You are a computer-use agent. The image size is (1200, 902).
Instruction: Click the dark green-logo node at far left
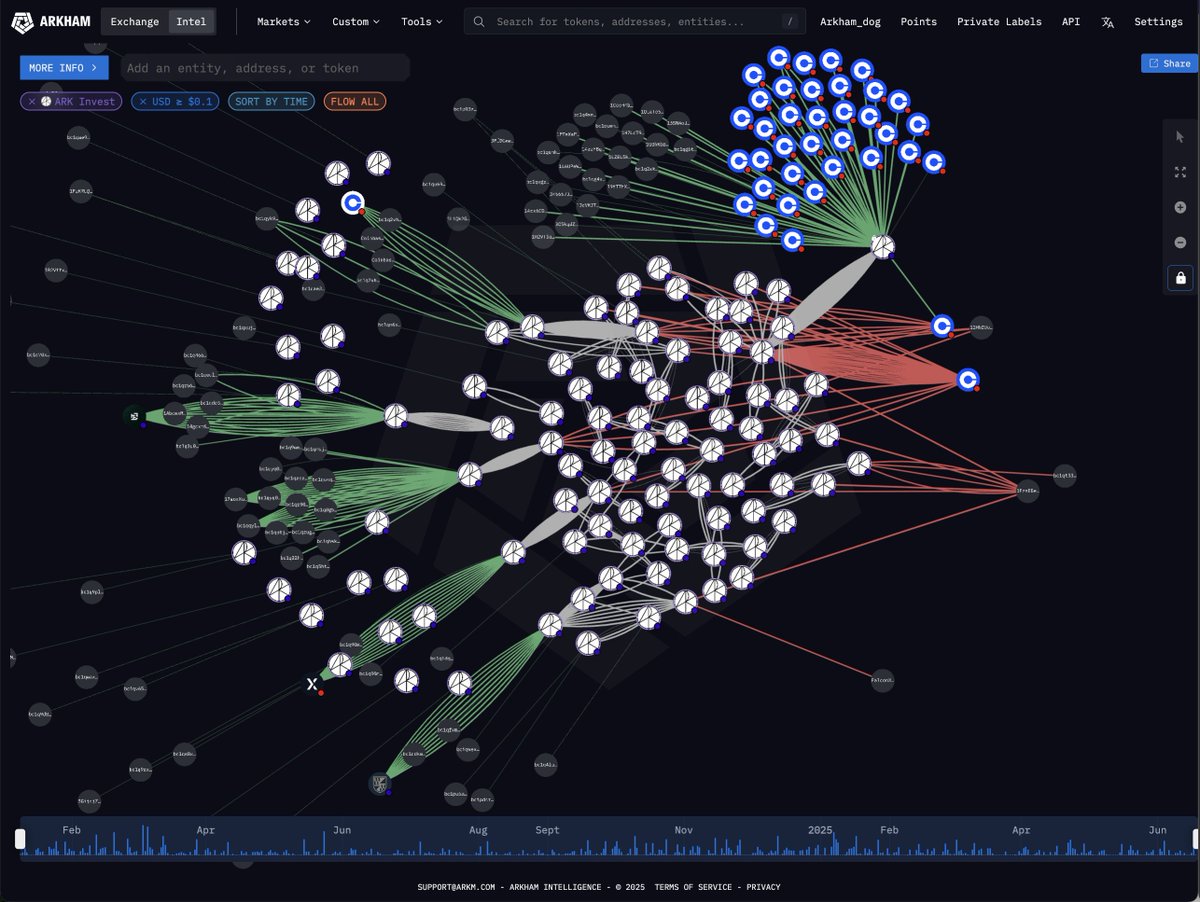coord(133,415)
